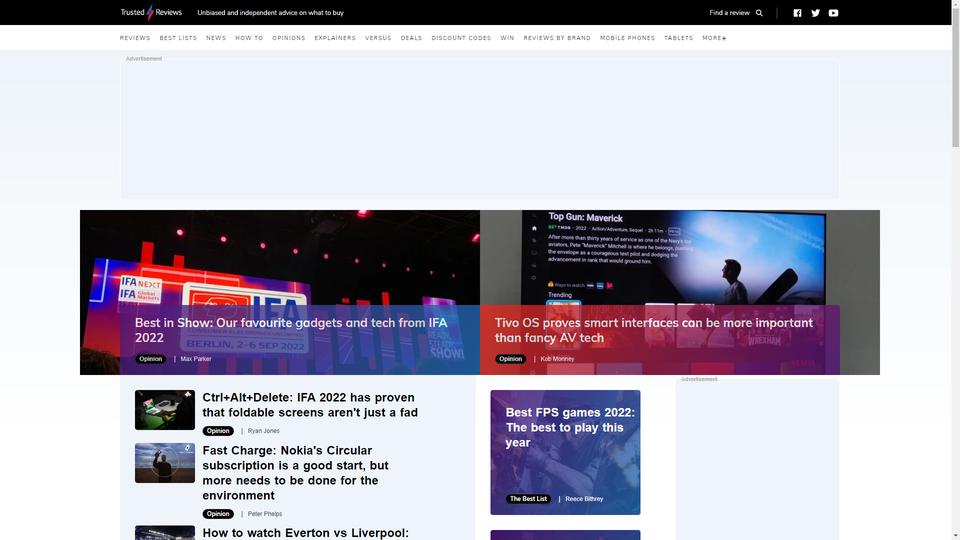Image resolution: width=960 pixels, height=540 pixels.
Task: Open the How To section
Action: tap(249, 38)
